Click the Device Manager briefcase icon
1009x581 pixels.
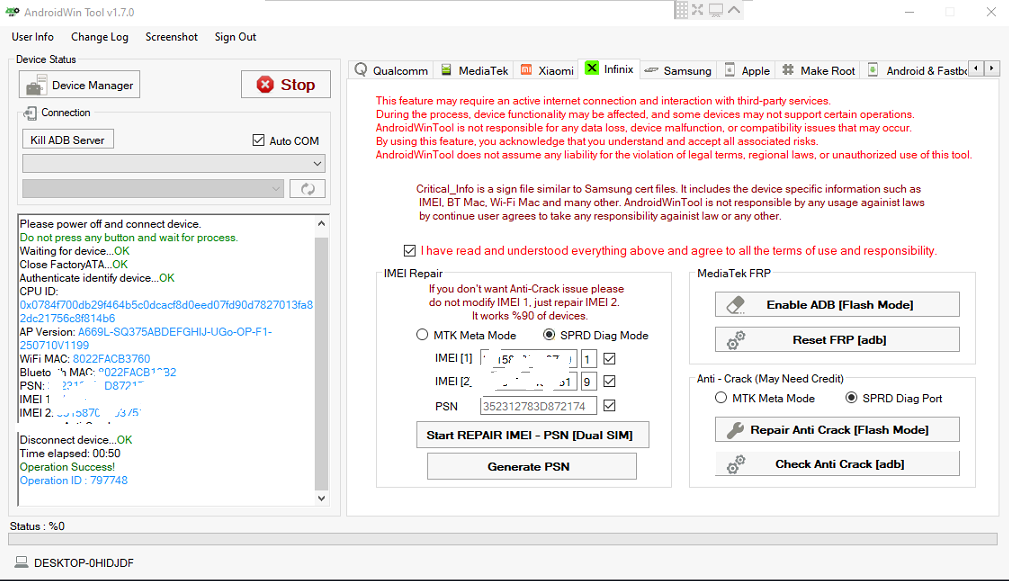coord(37,85)
